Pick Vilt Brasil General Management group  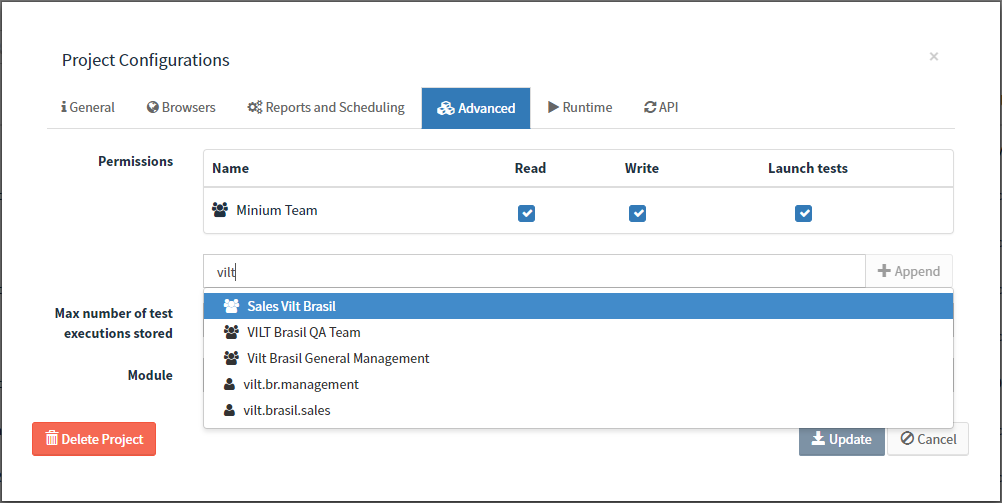(578, 359)
